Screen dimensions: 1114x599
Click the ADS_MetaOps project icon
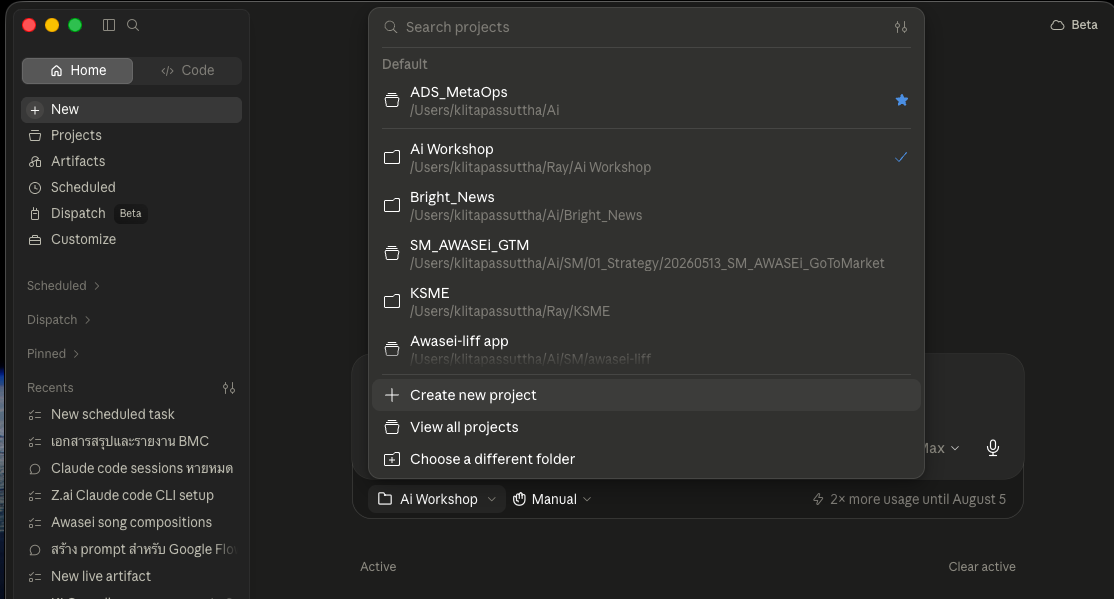[x=391, y=100]
